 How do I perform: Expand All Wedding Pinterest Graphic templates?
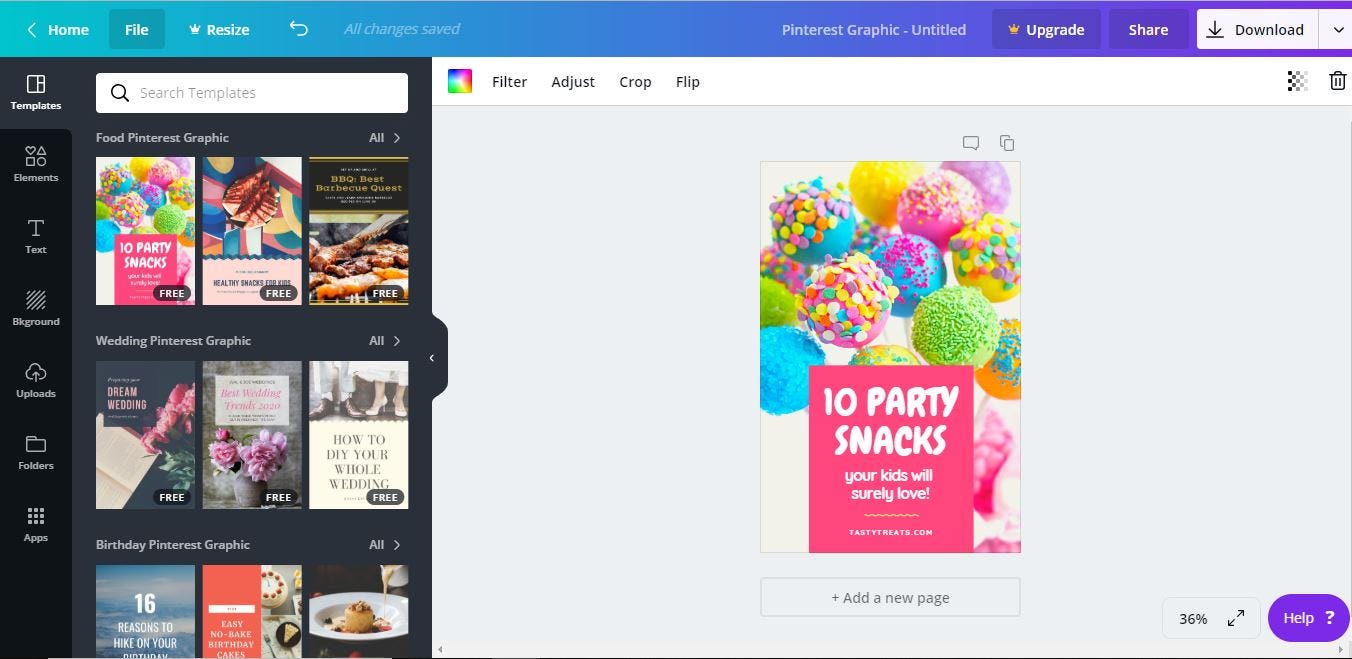pyautogui.click(x=385, y=341)
